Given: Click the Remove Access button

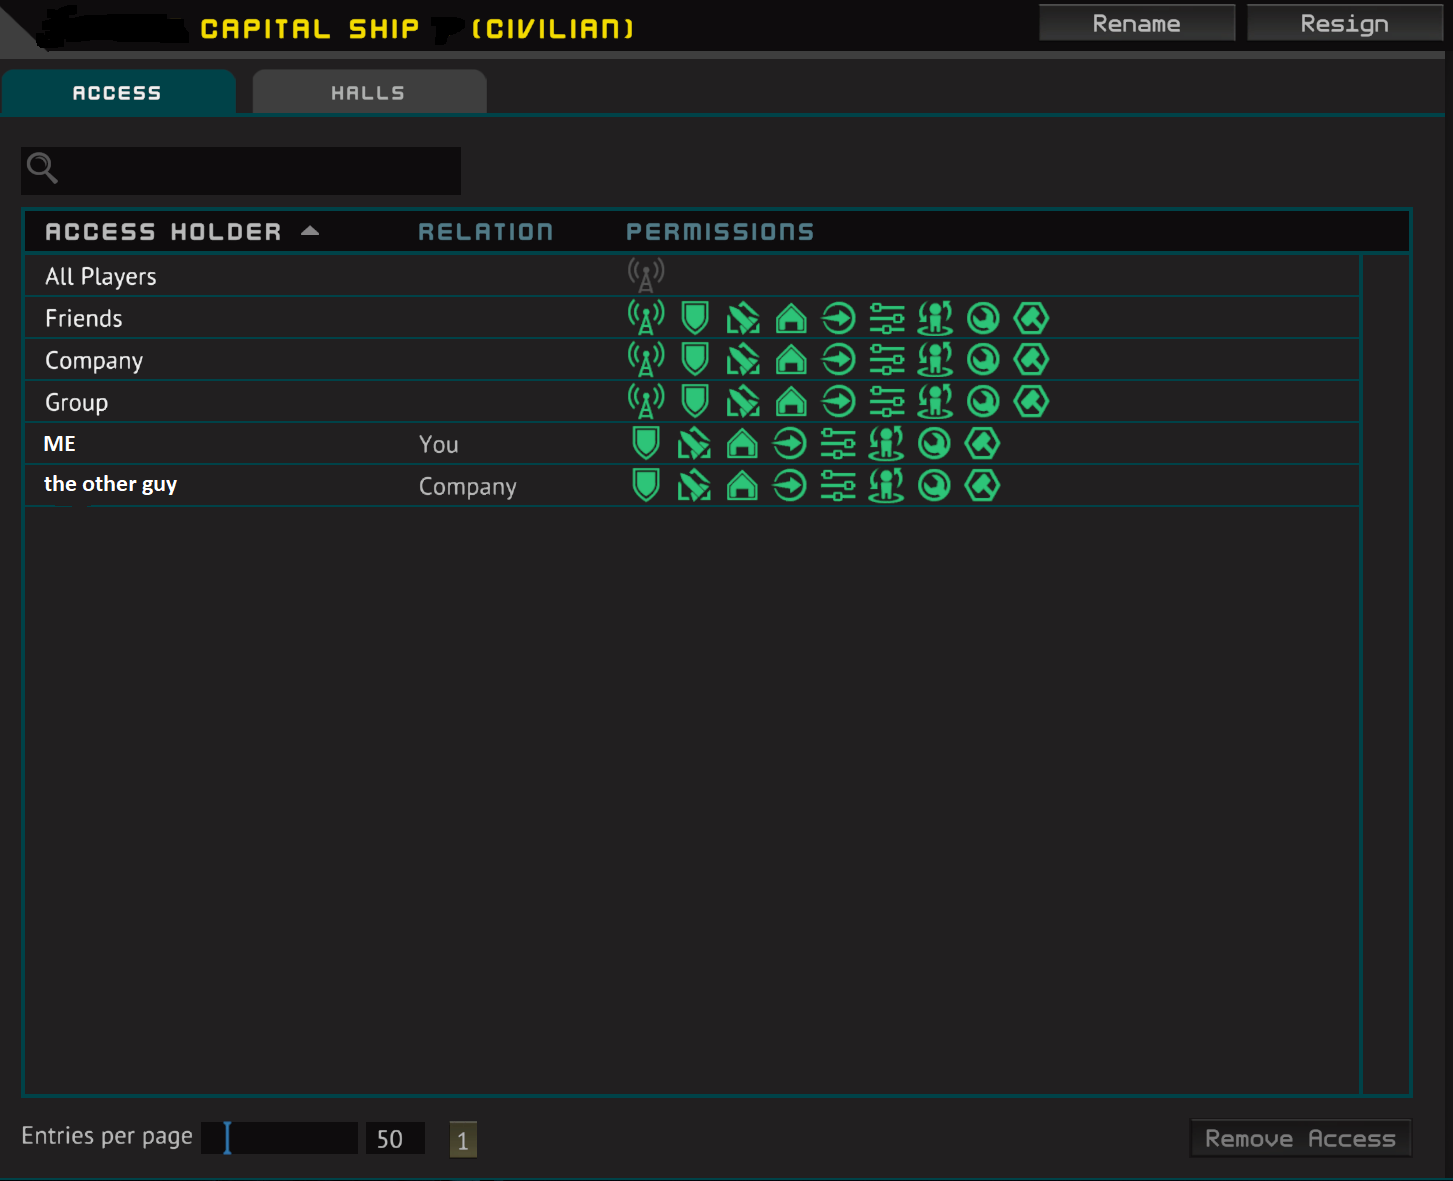Looking at the screenshot, I should pyautogui.click(x=1300, y=1138).
